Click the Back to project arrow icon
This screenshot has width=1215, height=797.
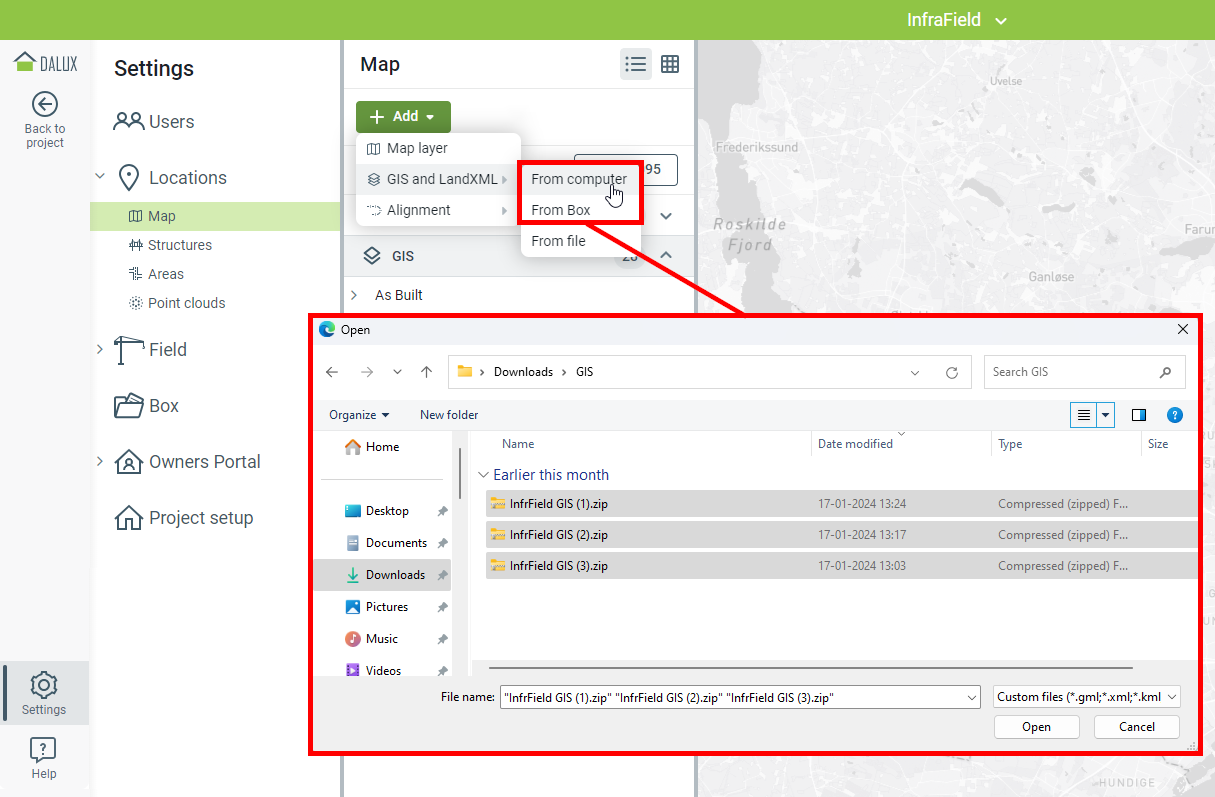tap(44, 104)
